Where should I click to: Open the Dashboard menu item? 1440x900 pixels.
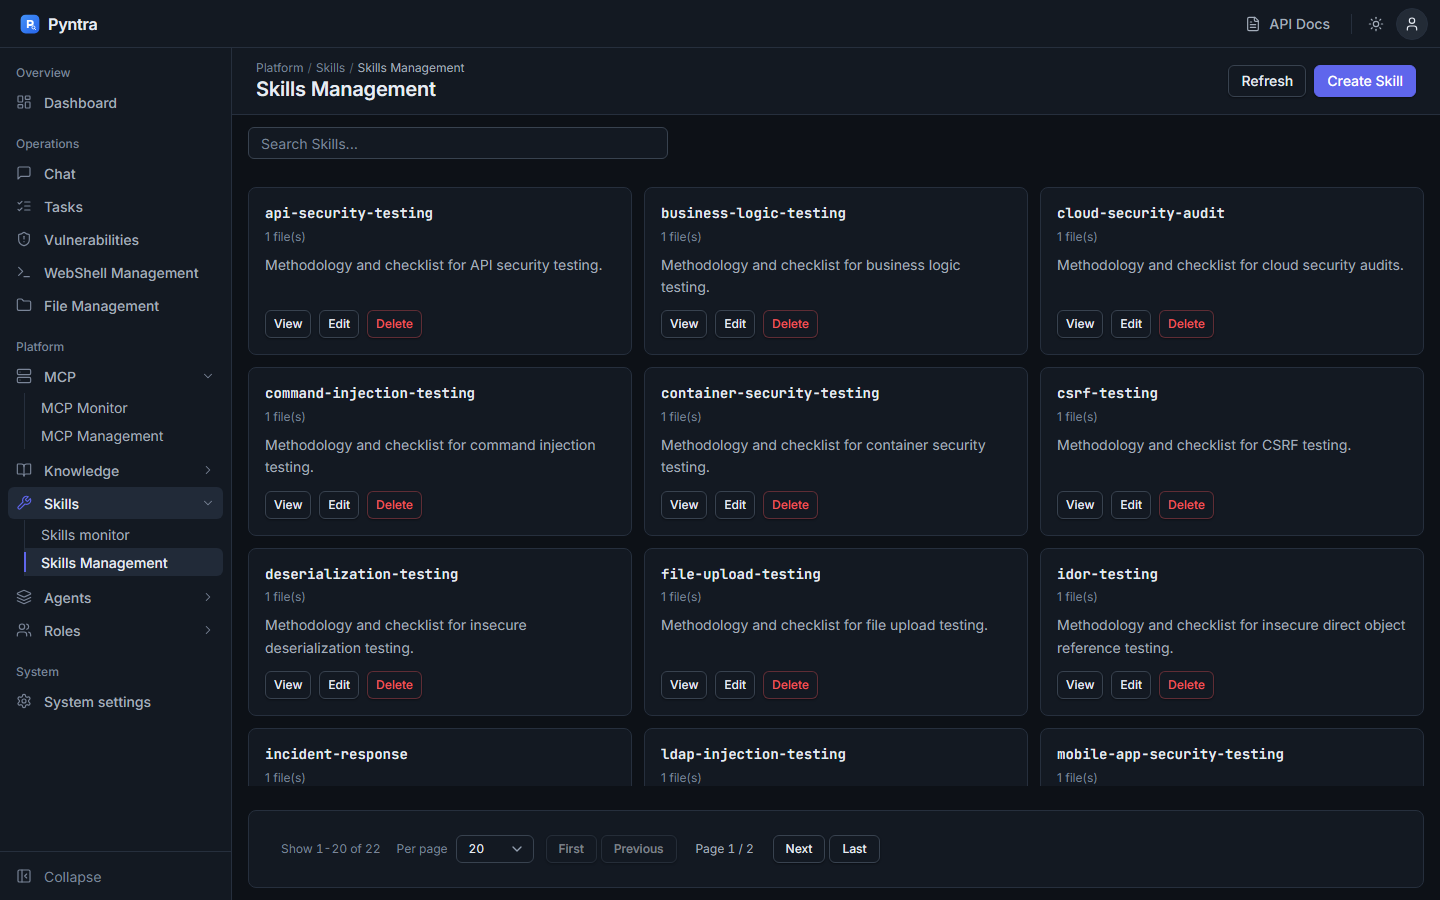115,103
